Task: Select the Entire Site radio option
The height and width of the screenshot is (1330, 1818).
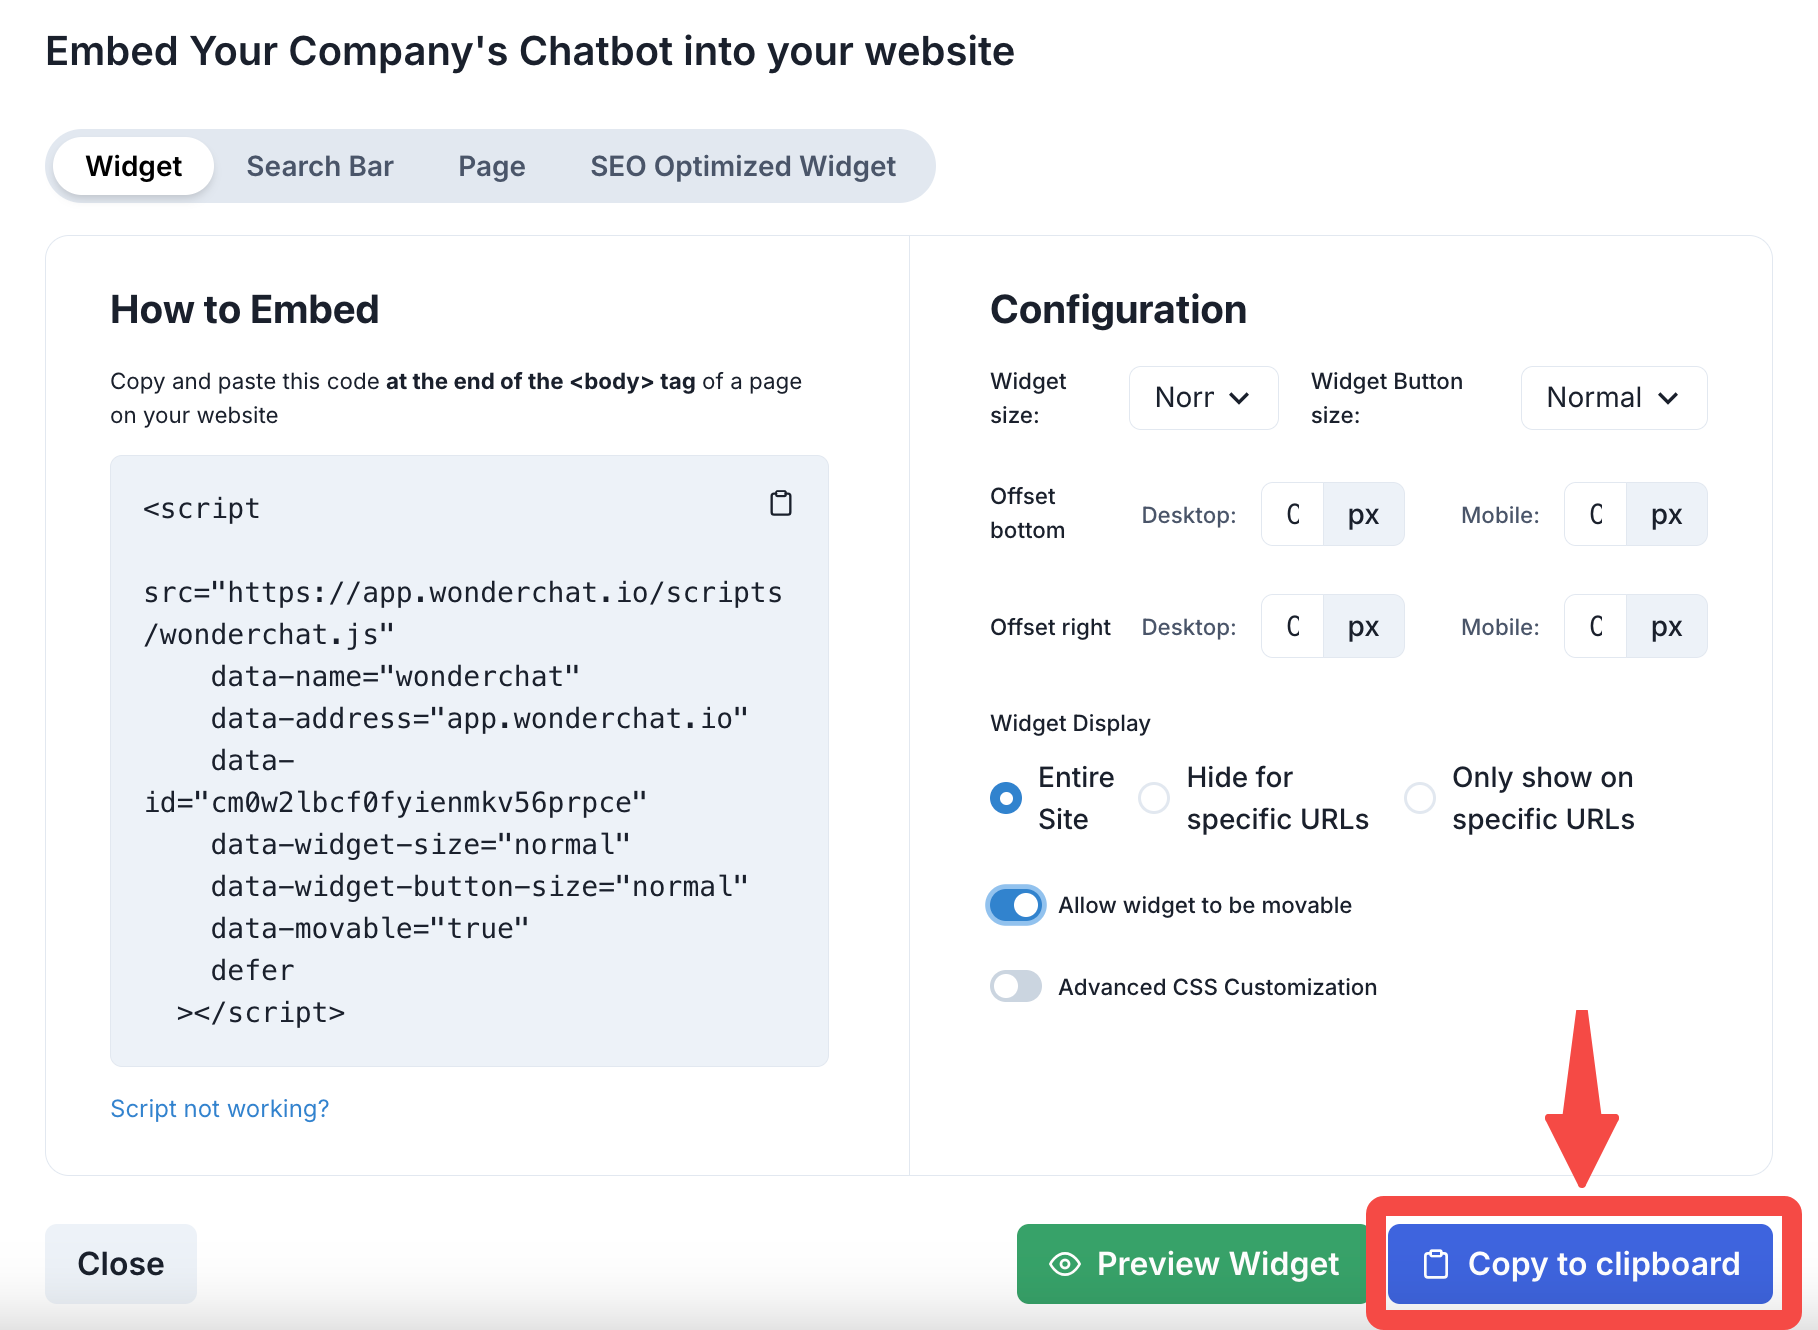Action: coord(1006,798)
